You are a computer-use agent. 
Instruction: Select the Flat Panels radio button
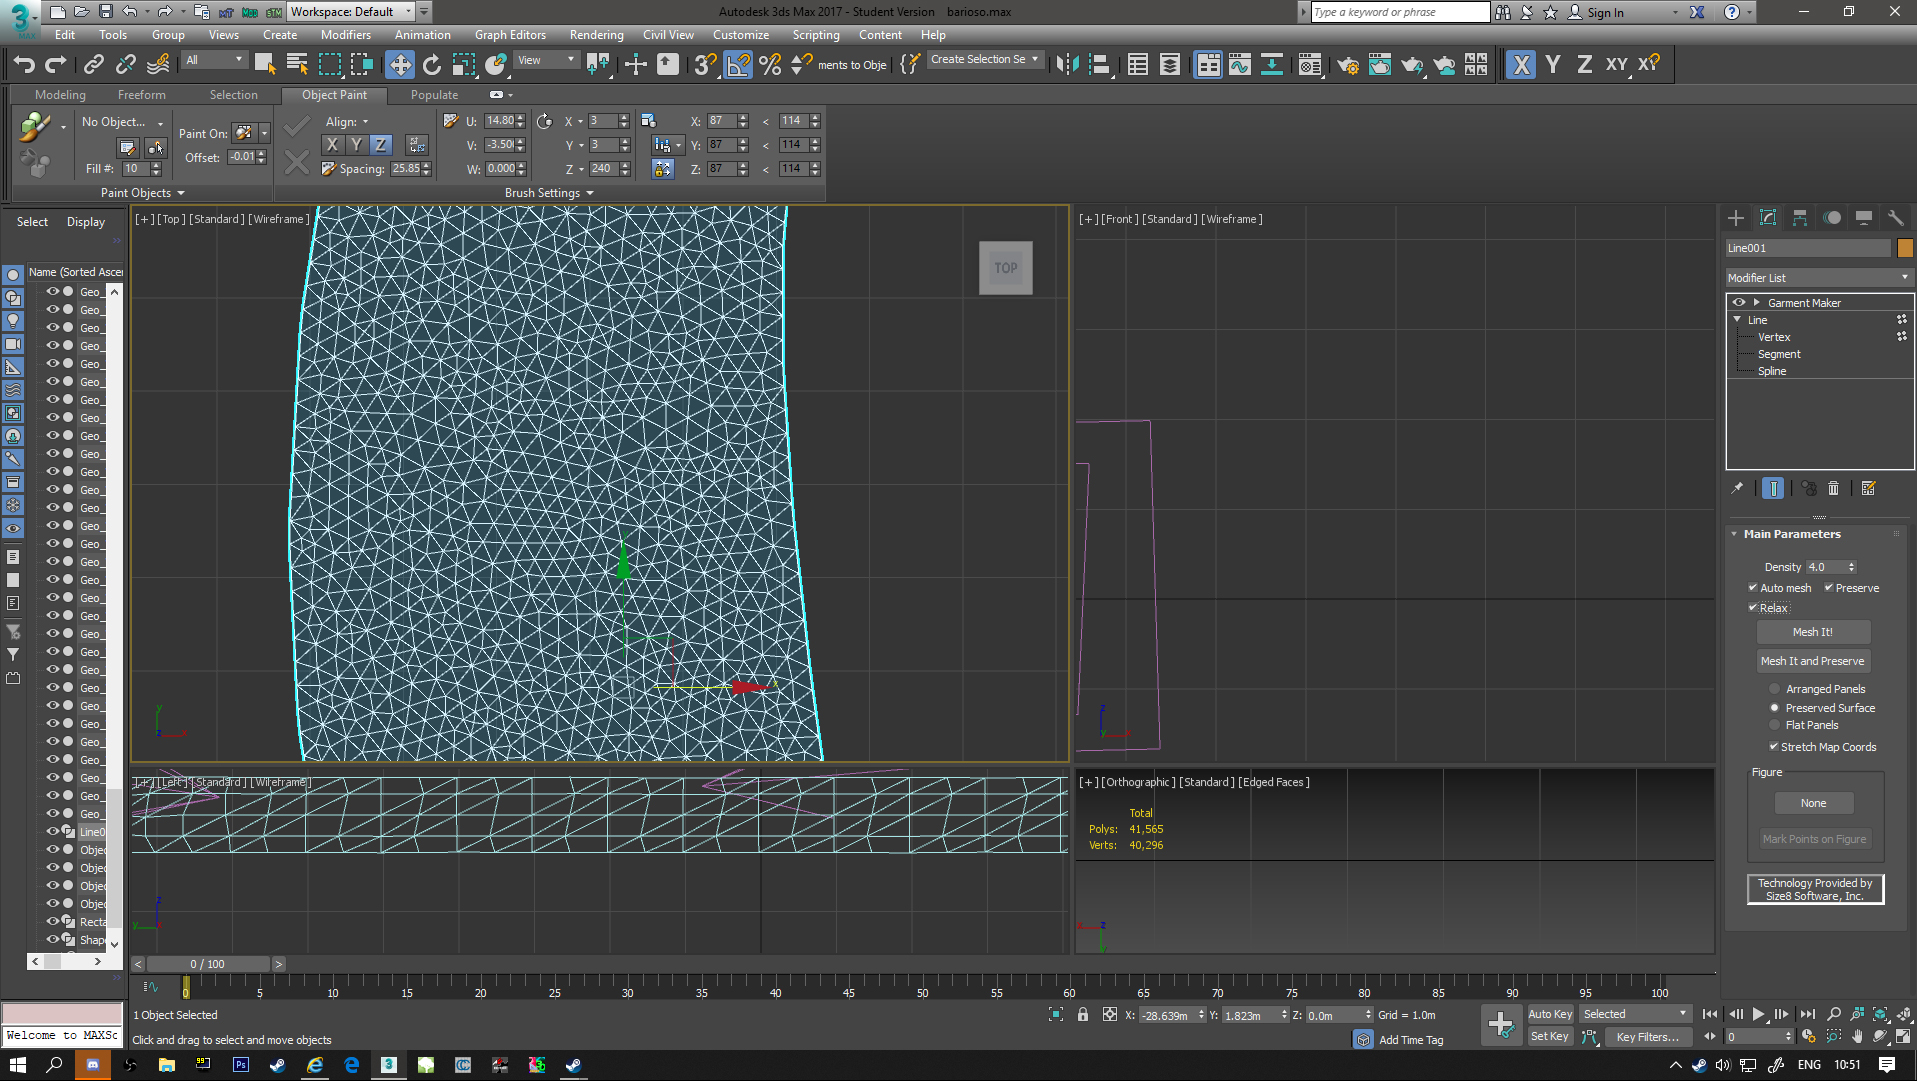point(1775,725)
